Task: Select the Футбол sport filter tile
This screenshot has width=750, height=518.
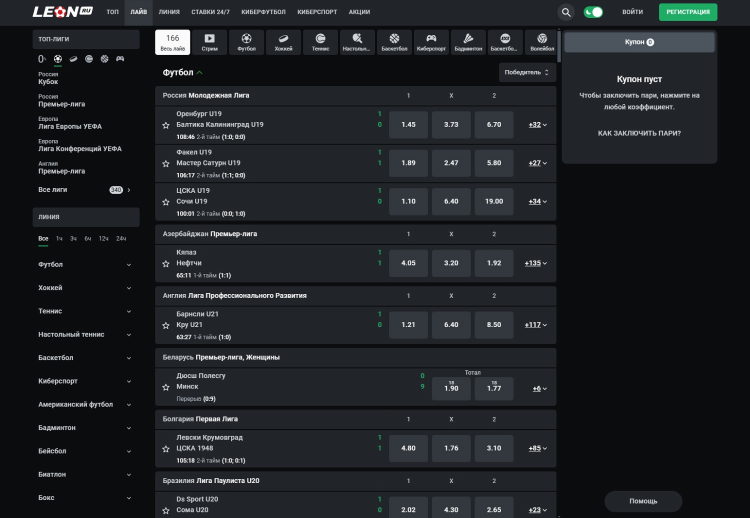Action: (246, 42)
